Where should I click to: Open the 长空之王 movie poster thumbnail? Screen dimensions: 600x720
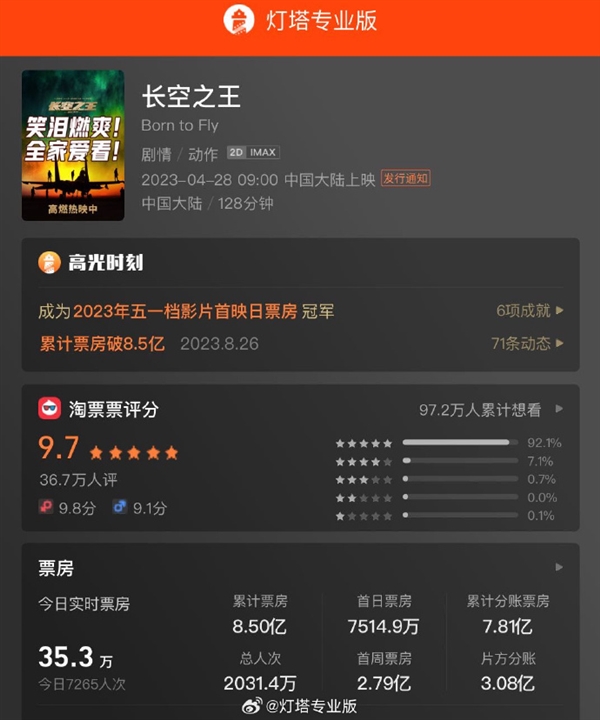[73, 145]
